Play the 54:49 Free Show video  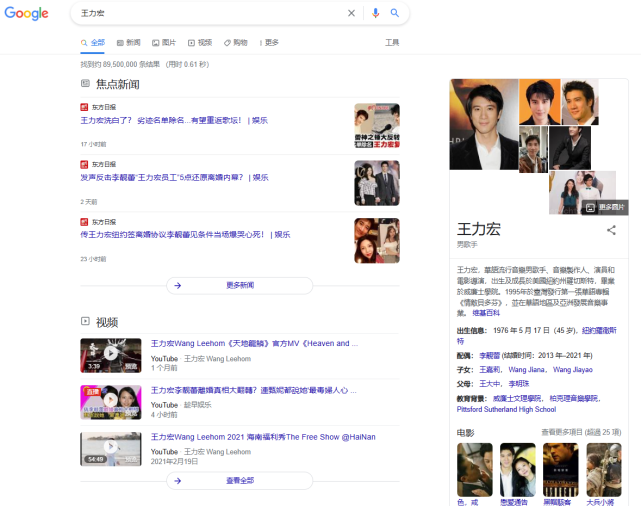coord(111,447)
